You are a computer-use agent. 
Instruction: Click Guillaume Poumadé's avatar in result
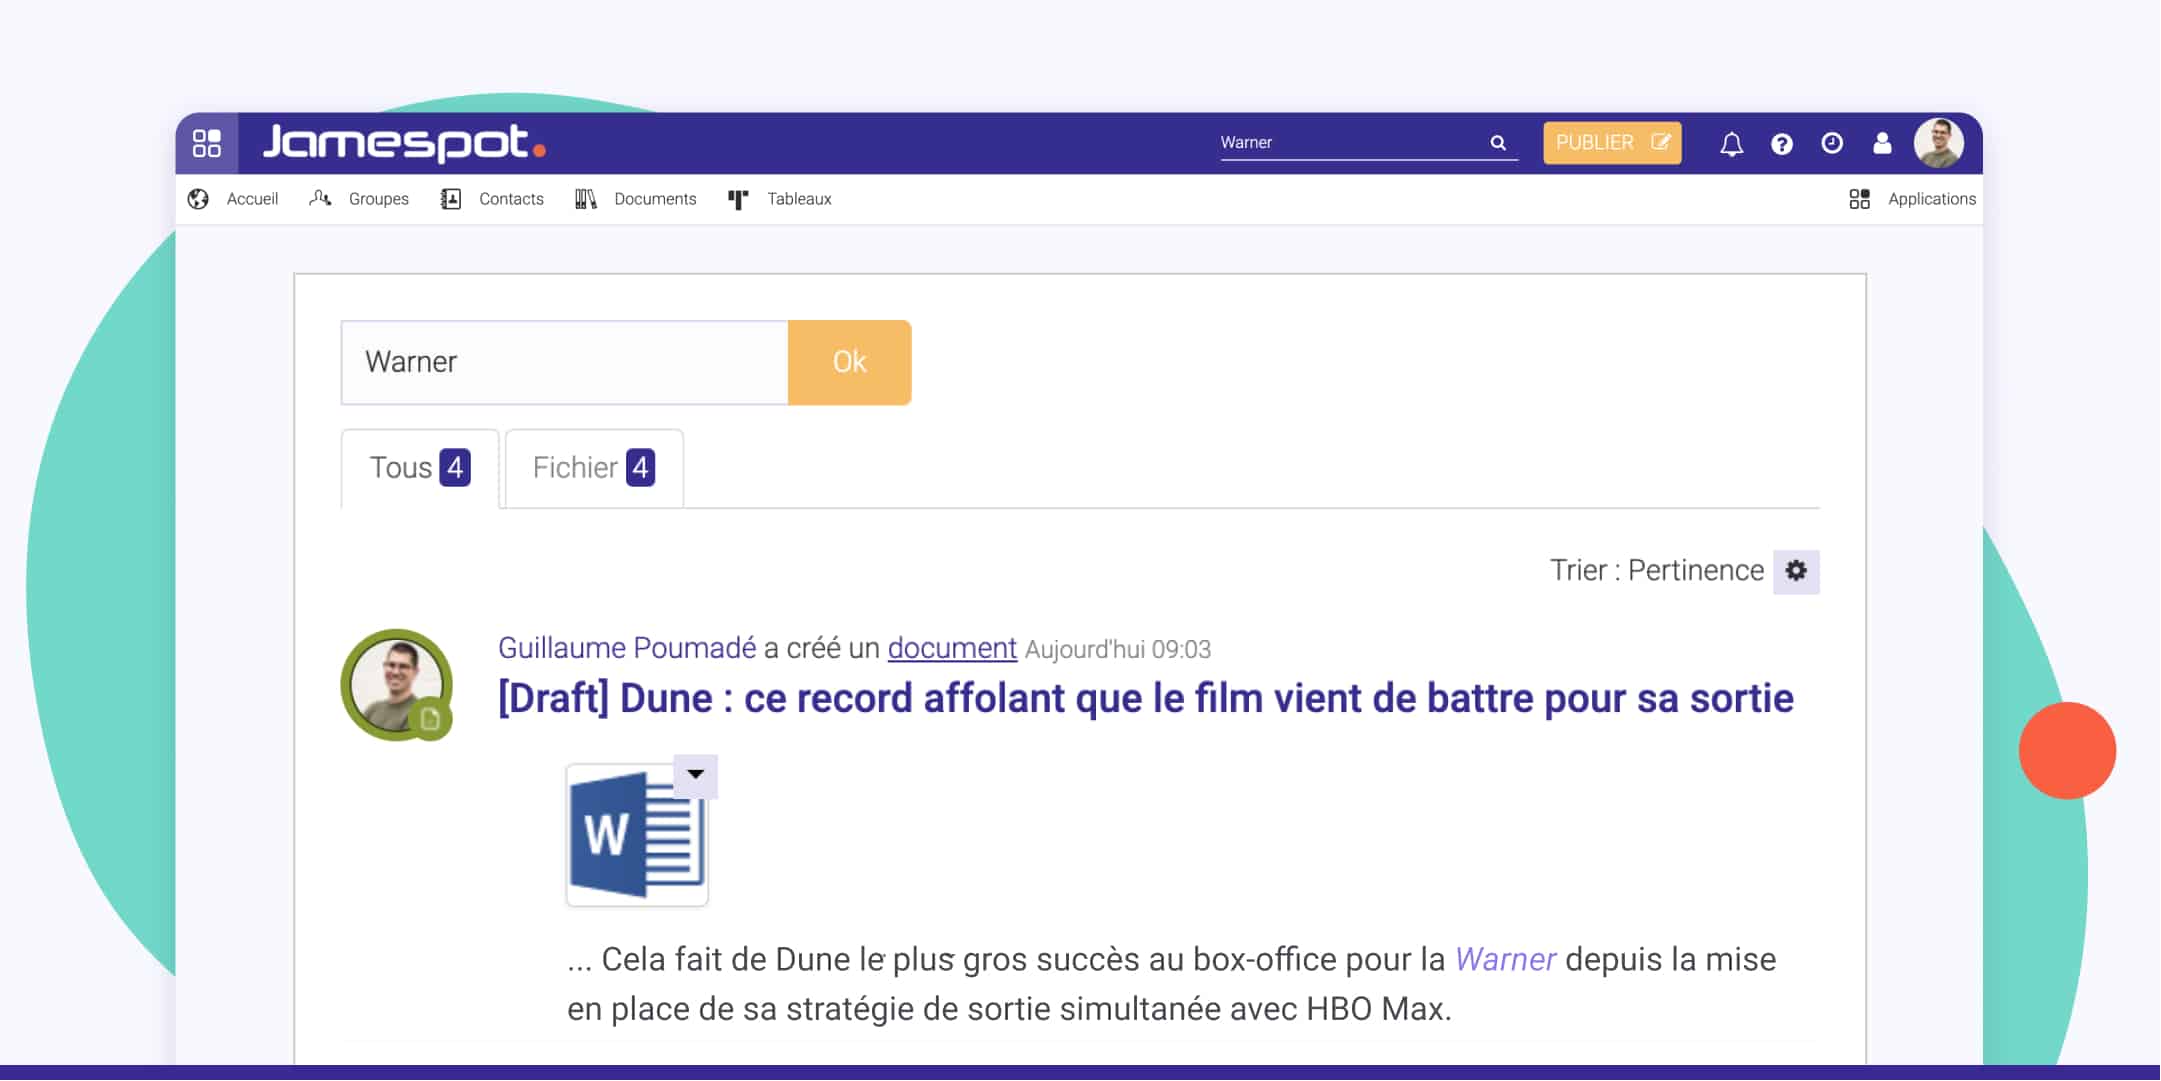[397, 685]
